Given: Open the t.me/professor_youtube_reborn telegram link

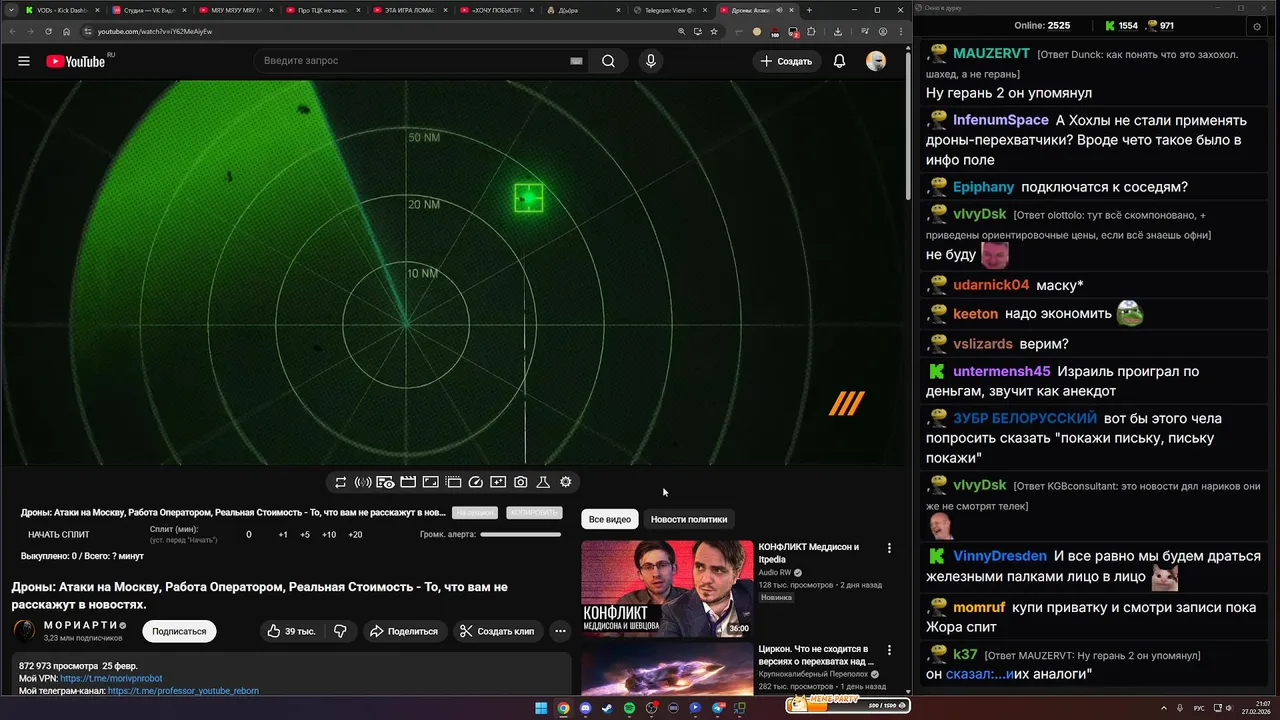Looking at the screenshot, I should pyautogui.click(x=183, y=691).
